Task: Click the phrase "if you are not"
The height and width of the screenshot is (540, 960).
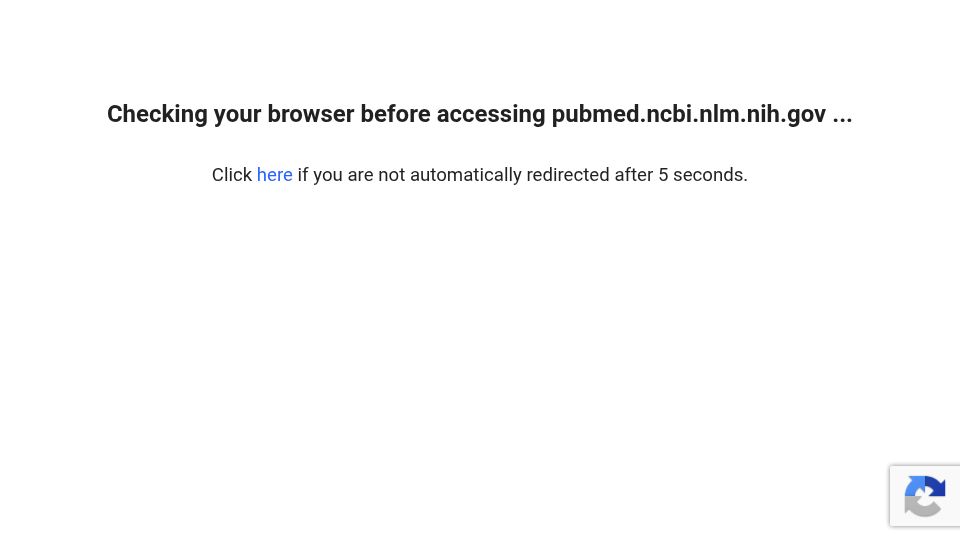Action: coord(351,175)
